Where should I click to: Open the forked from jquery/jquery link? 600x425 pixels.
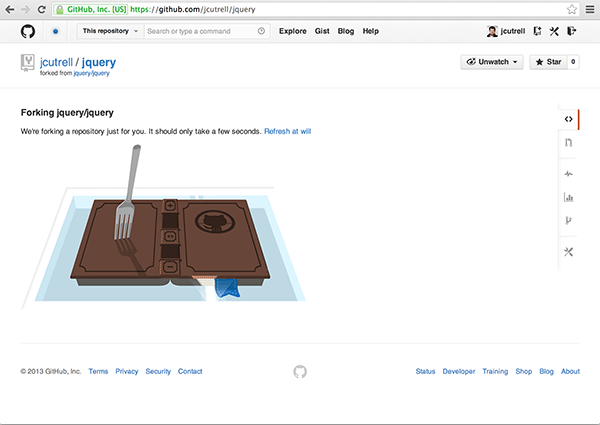point(91,73)
